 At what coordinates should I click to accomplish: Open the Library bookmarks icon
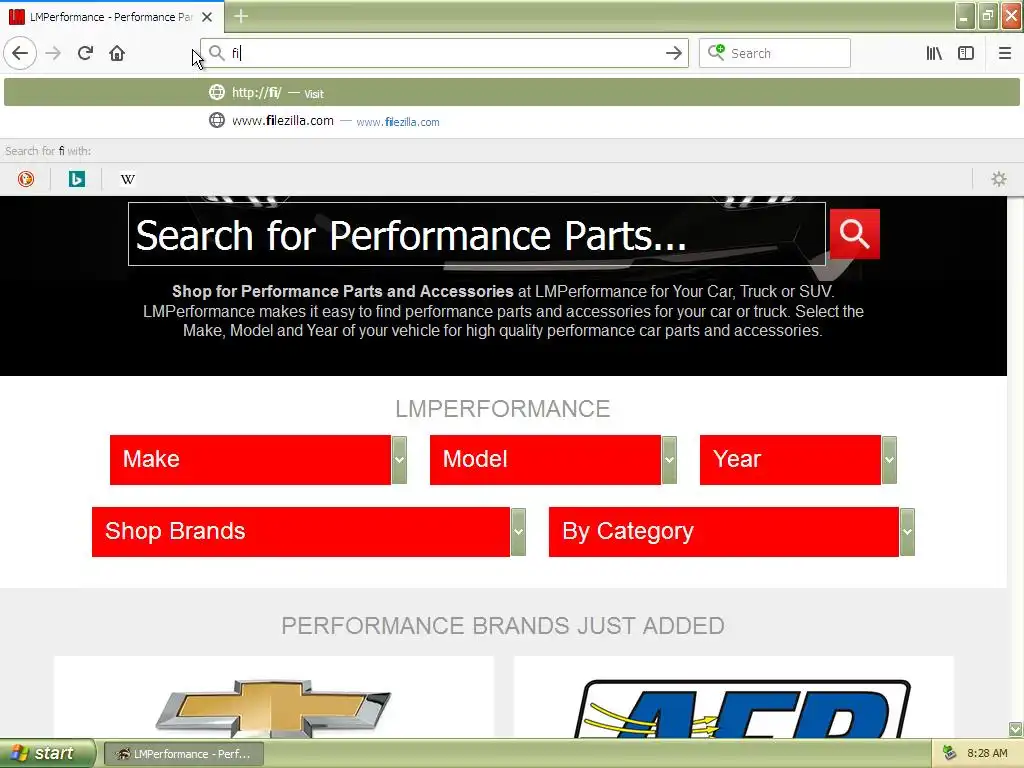934,53
